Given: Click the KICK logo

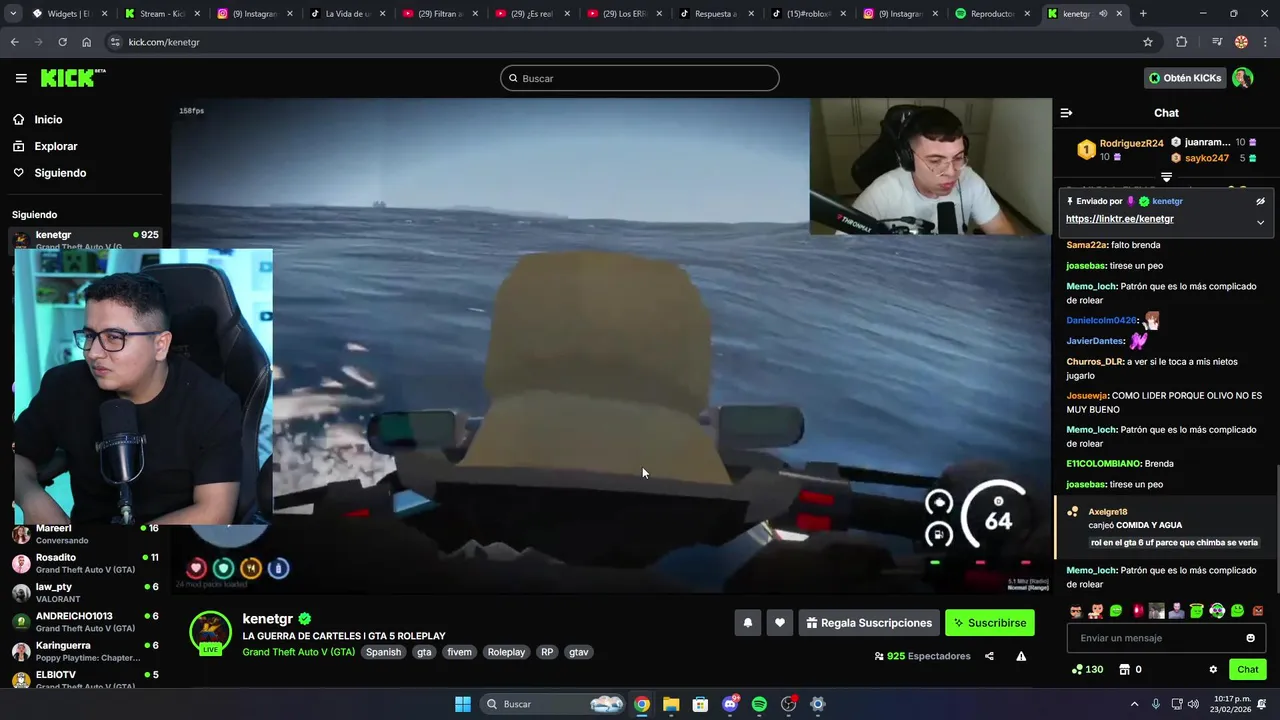Looking at the screenshot, I should click(73, 78).
